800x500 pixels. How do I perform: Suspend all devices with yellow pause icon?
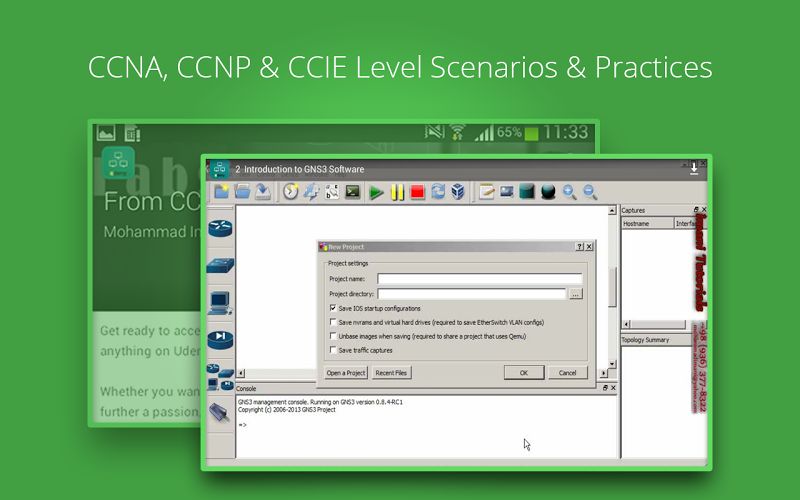coord(397,192)
